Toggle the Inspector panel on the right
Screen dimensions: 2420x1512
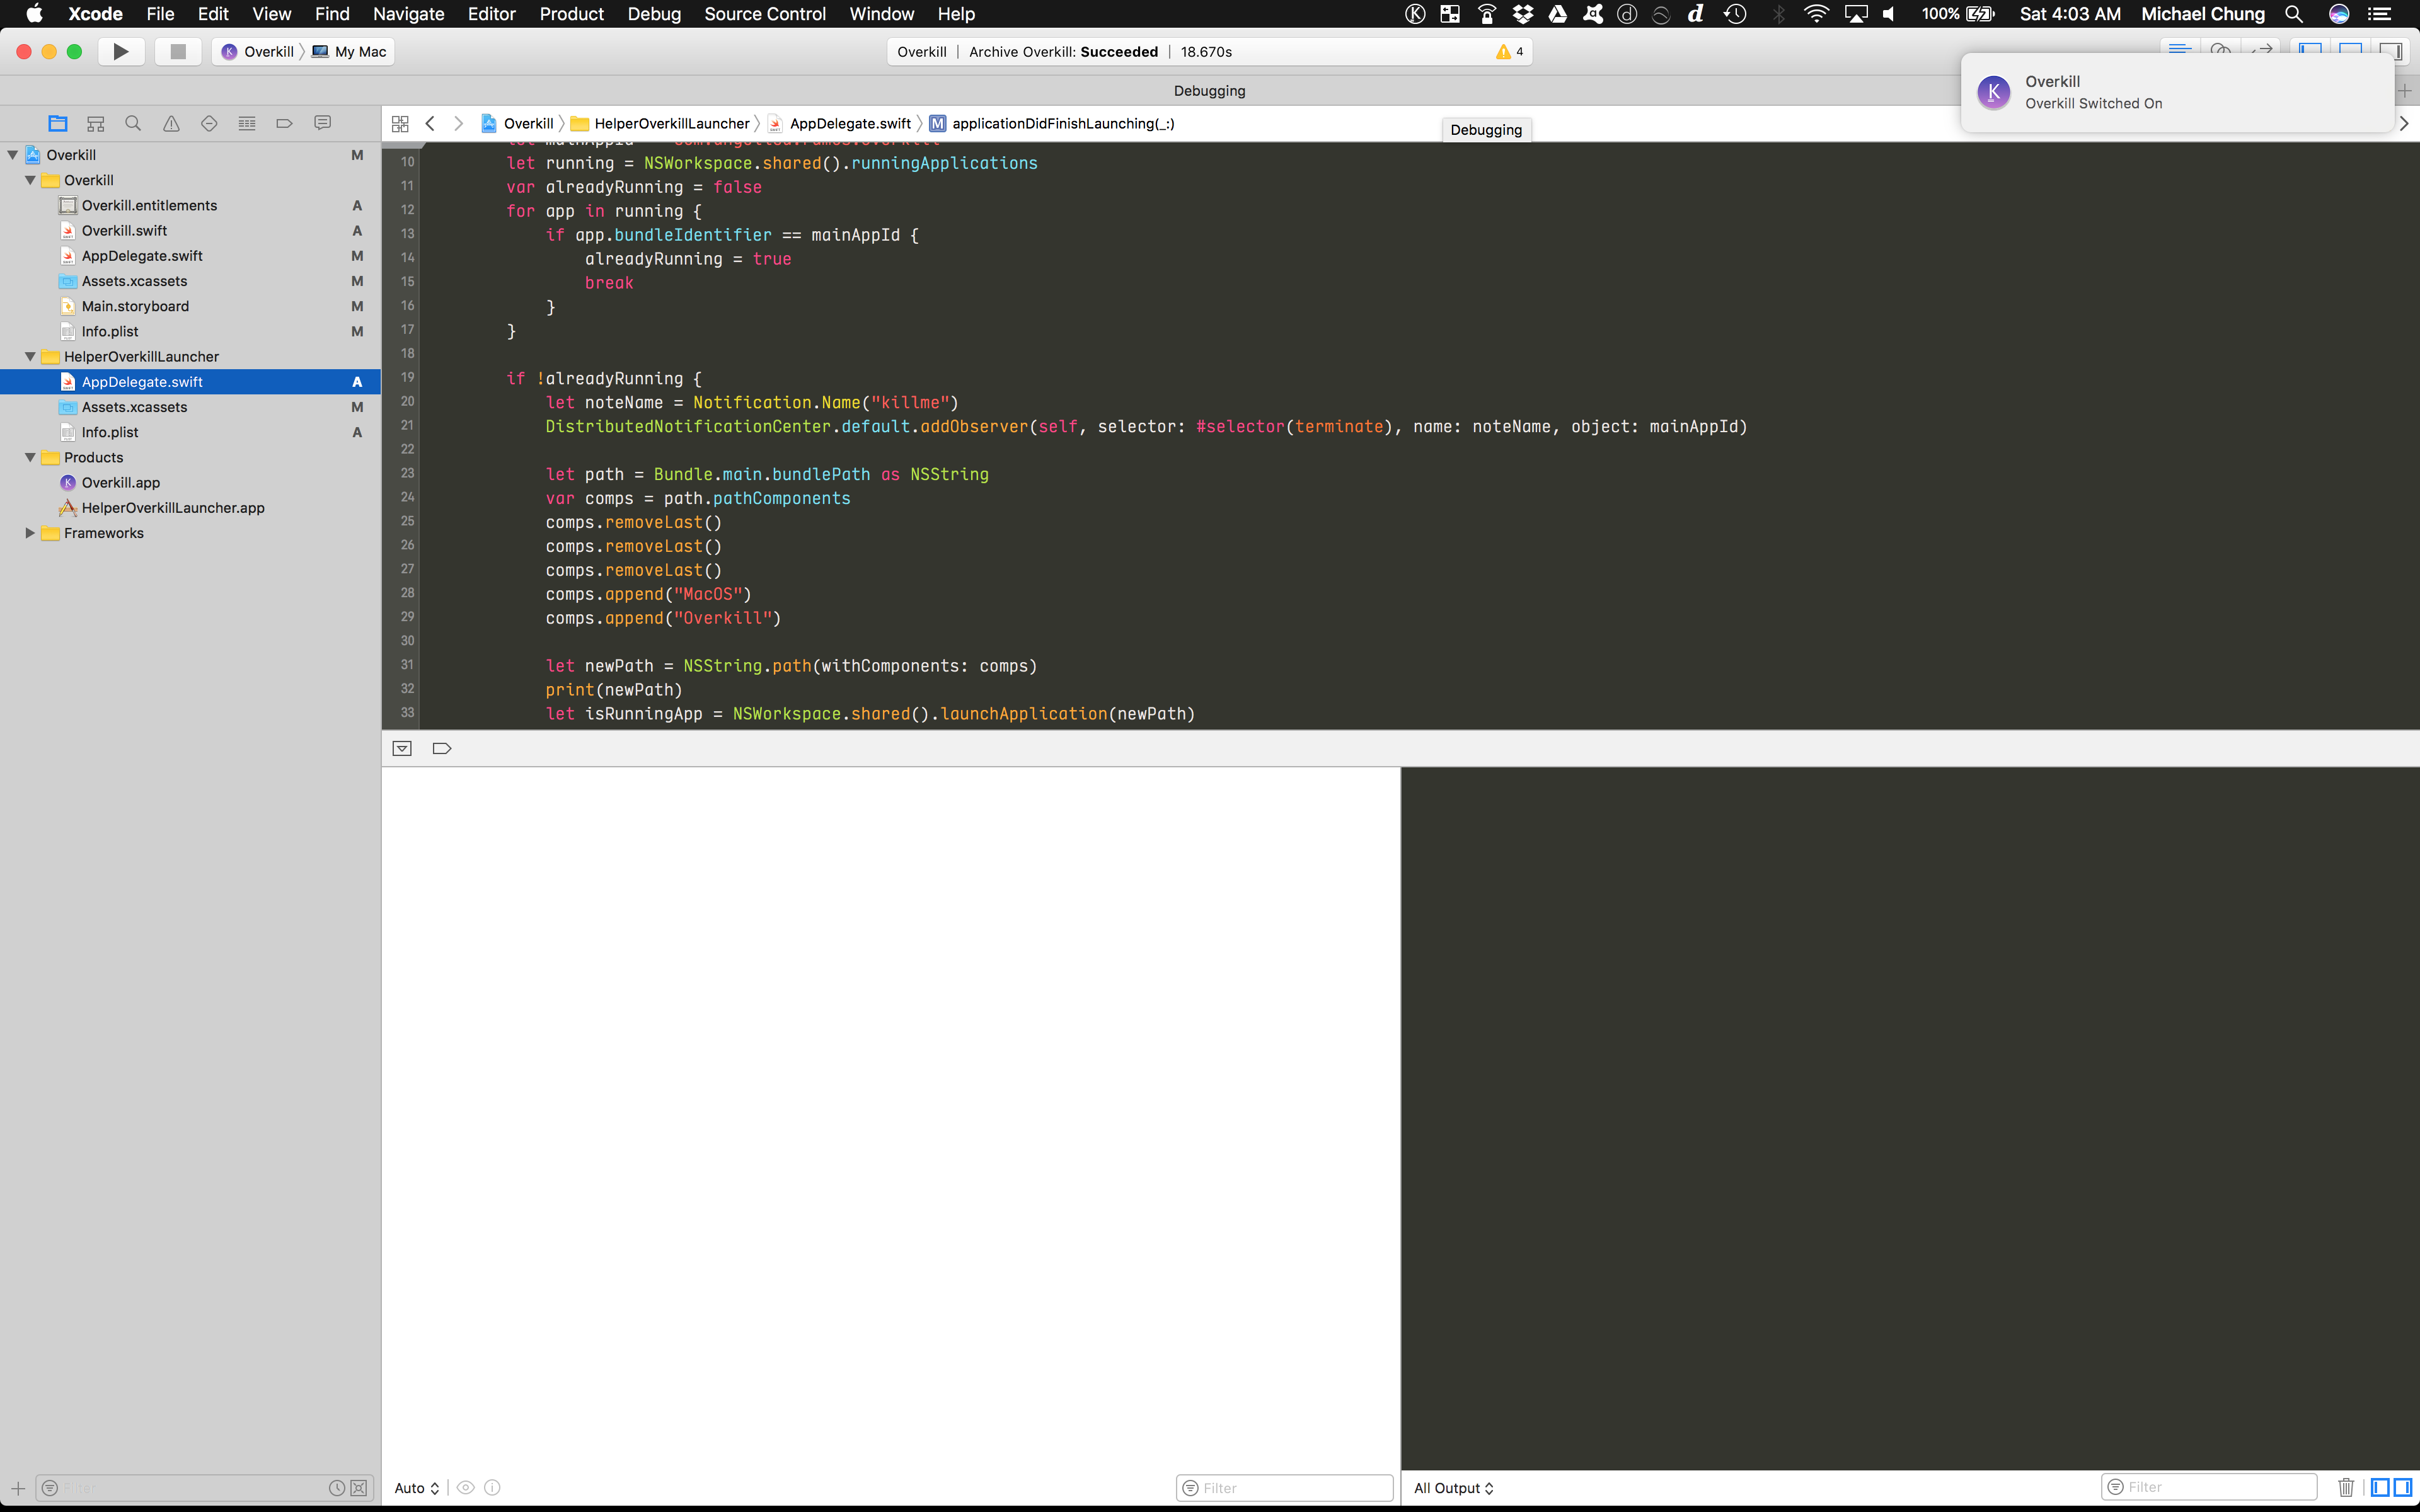pyautogui.click(x=2391, y=51)
